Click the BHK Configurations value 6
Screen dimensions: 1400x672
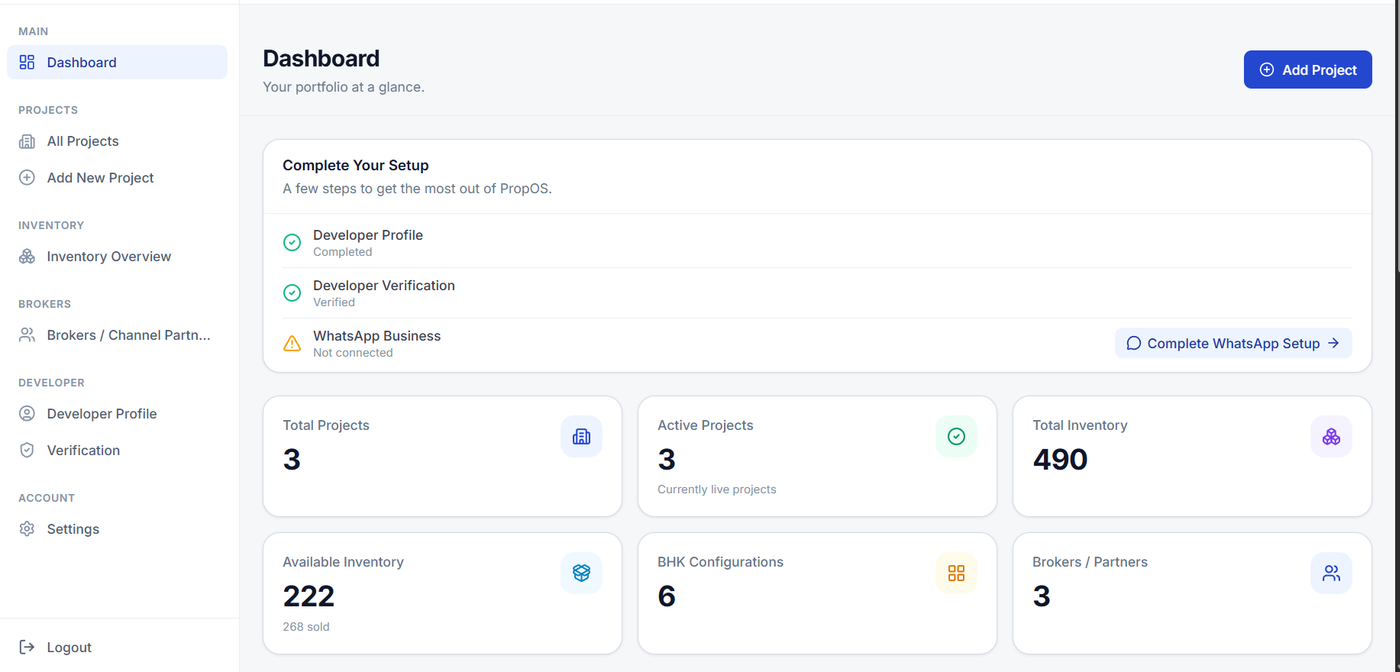667,596
